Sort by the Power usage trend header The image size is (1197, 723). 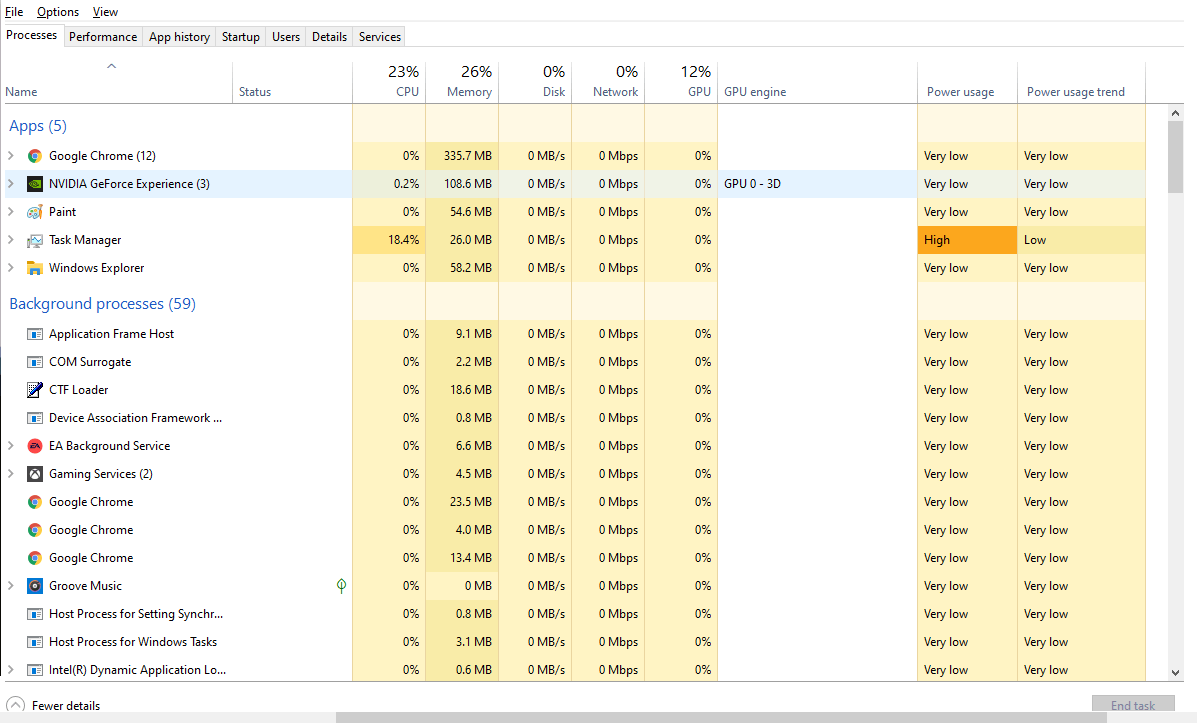(x=1082, y=82)
